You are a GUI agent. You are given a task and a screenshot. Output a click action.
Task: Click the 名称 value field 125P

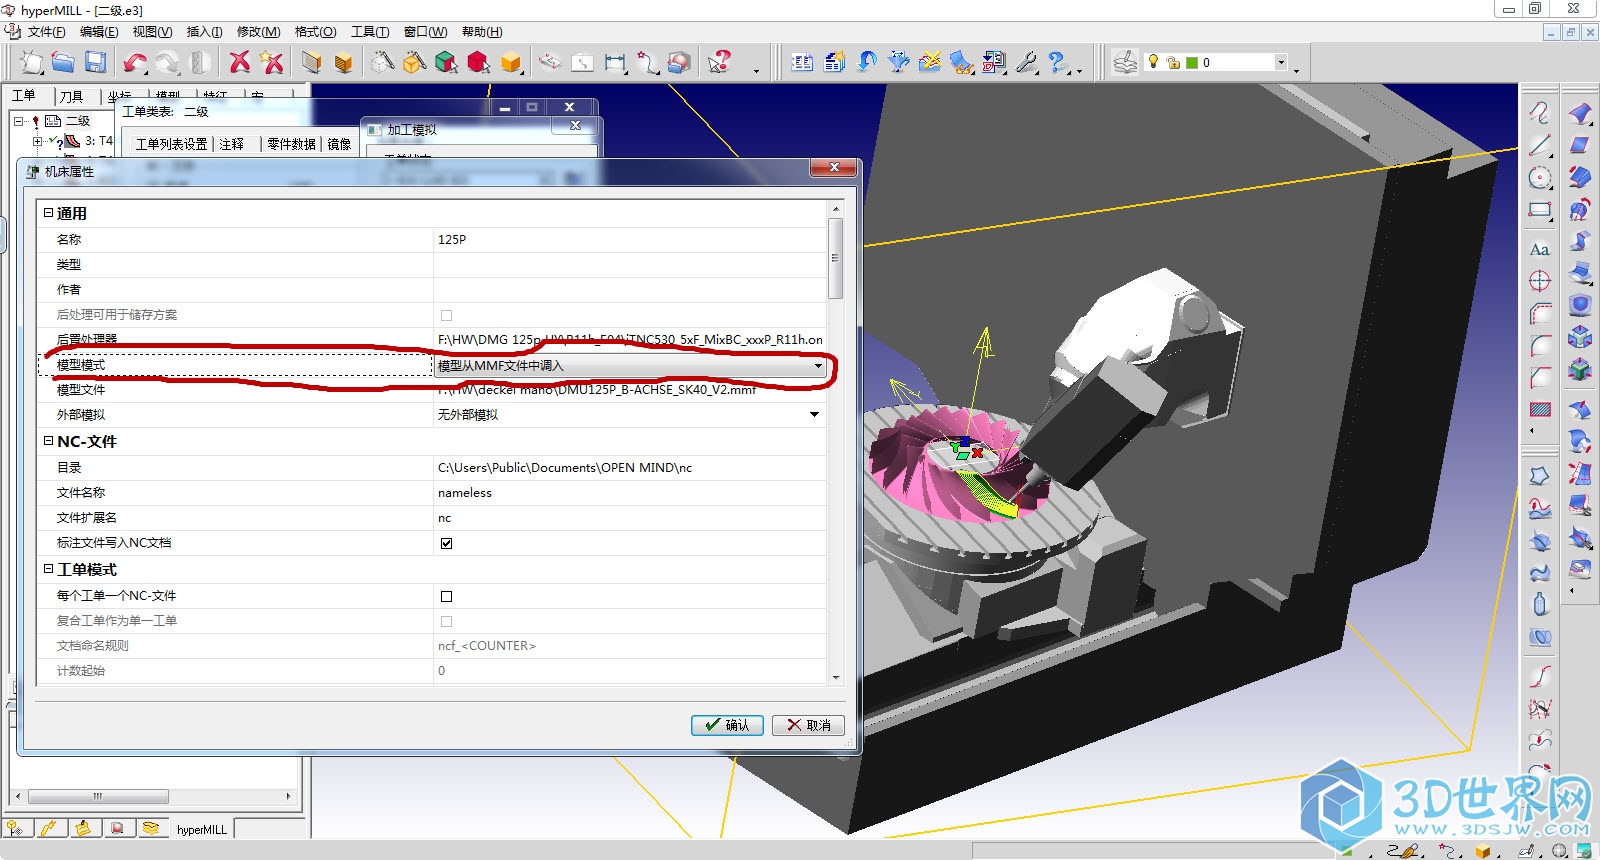(630, 240)
